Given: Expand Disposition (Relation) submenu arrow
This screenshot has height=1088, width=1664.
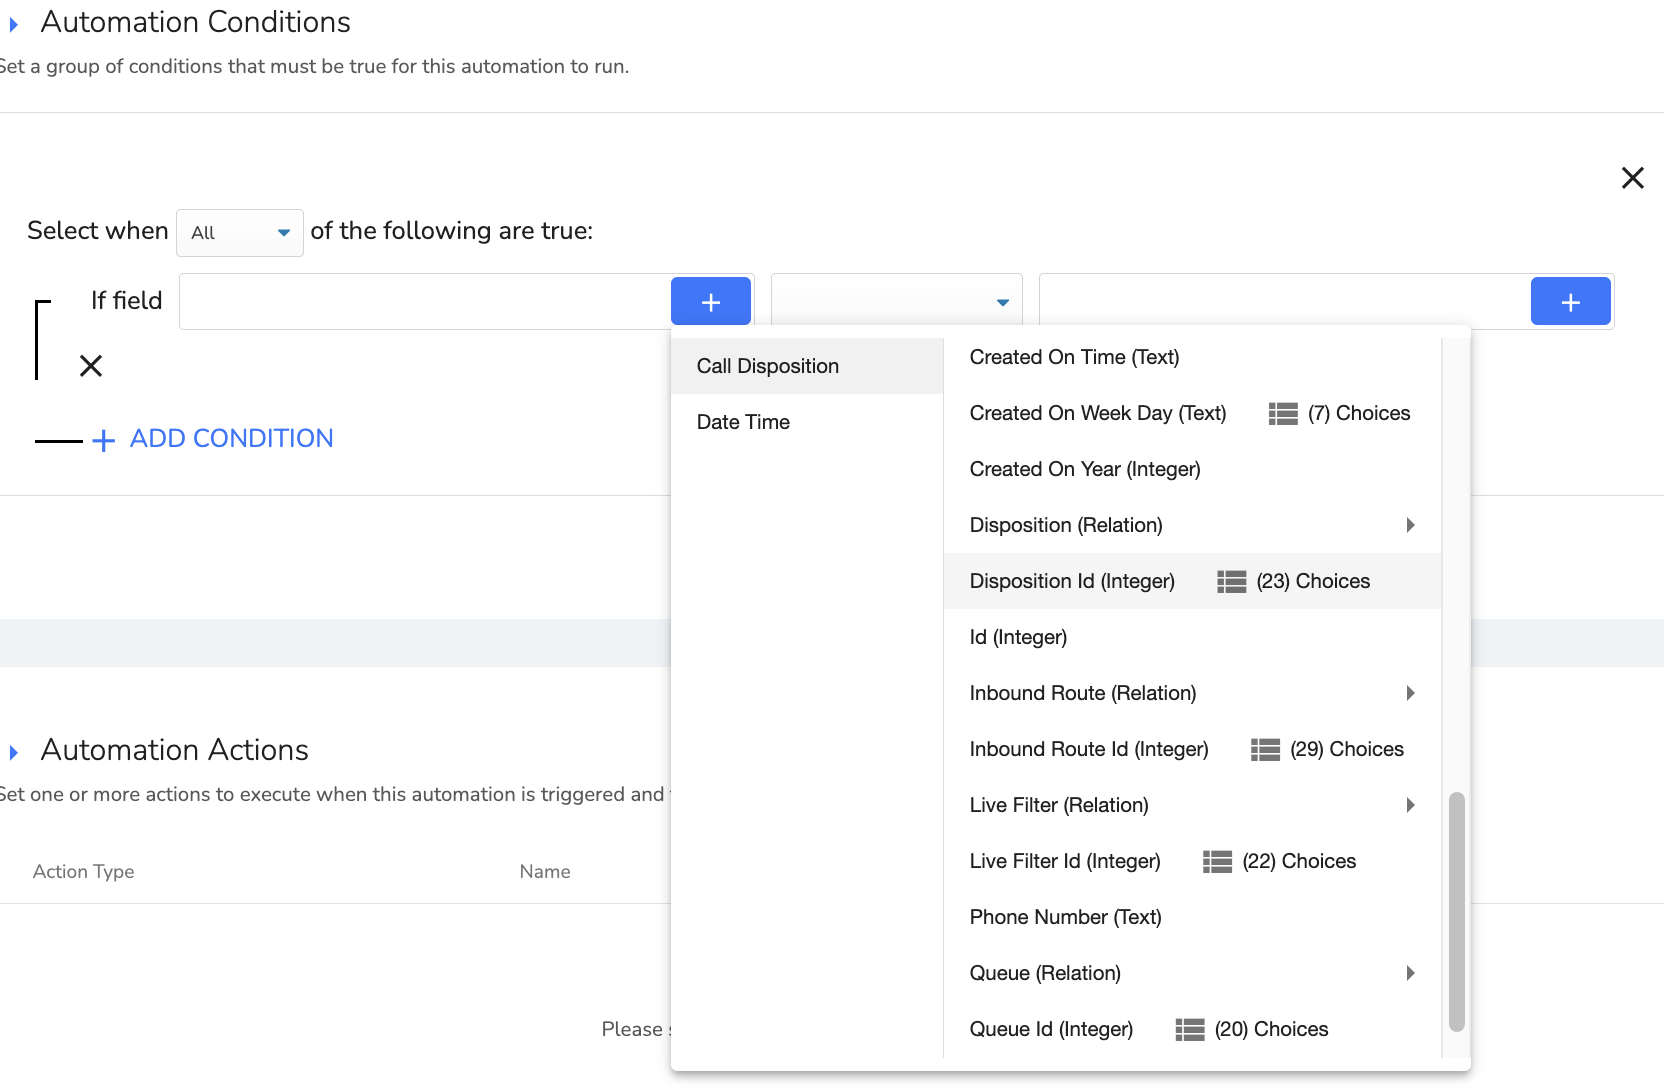Looking at the screenshot, I should pyautogui.click(x=1410, y=525).
